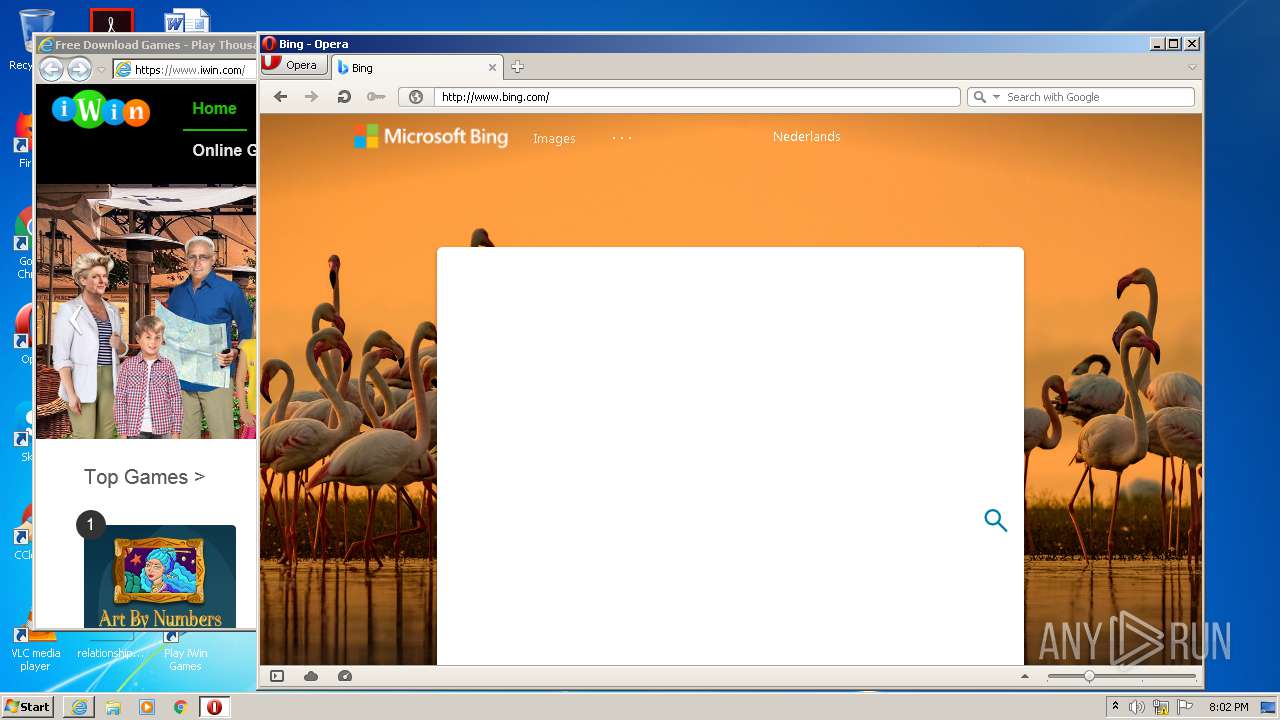Open Windows Explorer folder in taskbar
This screenshot has width=1280, height=720.
click(x=113, y=707)
